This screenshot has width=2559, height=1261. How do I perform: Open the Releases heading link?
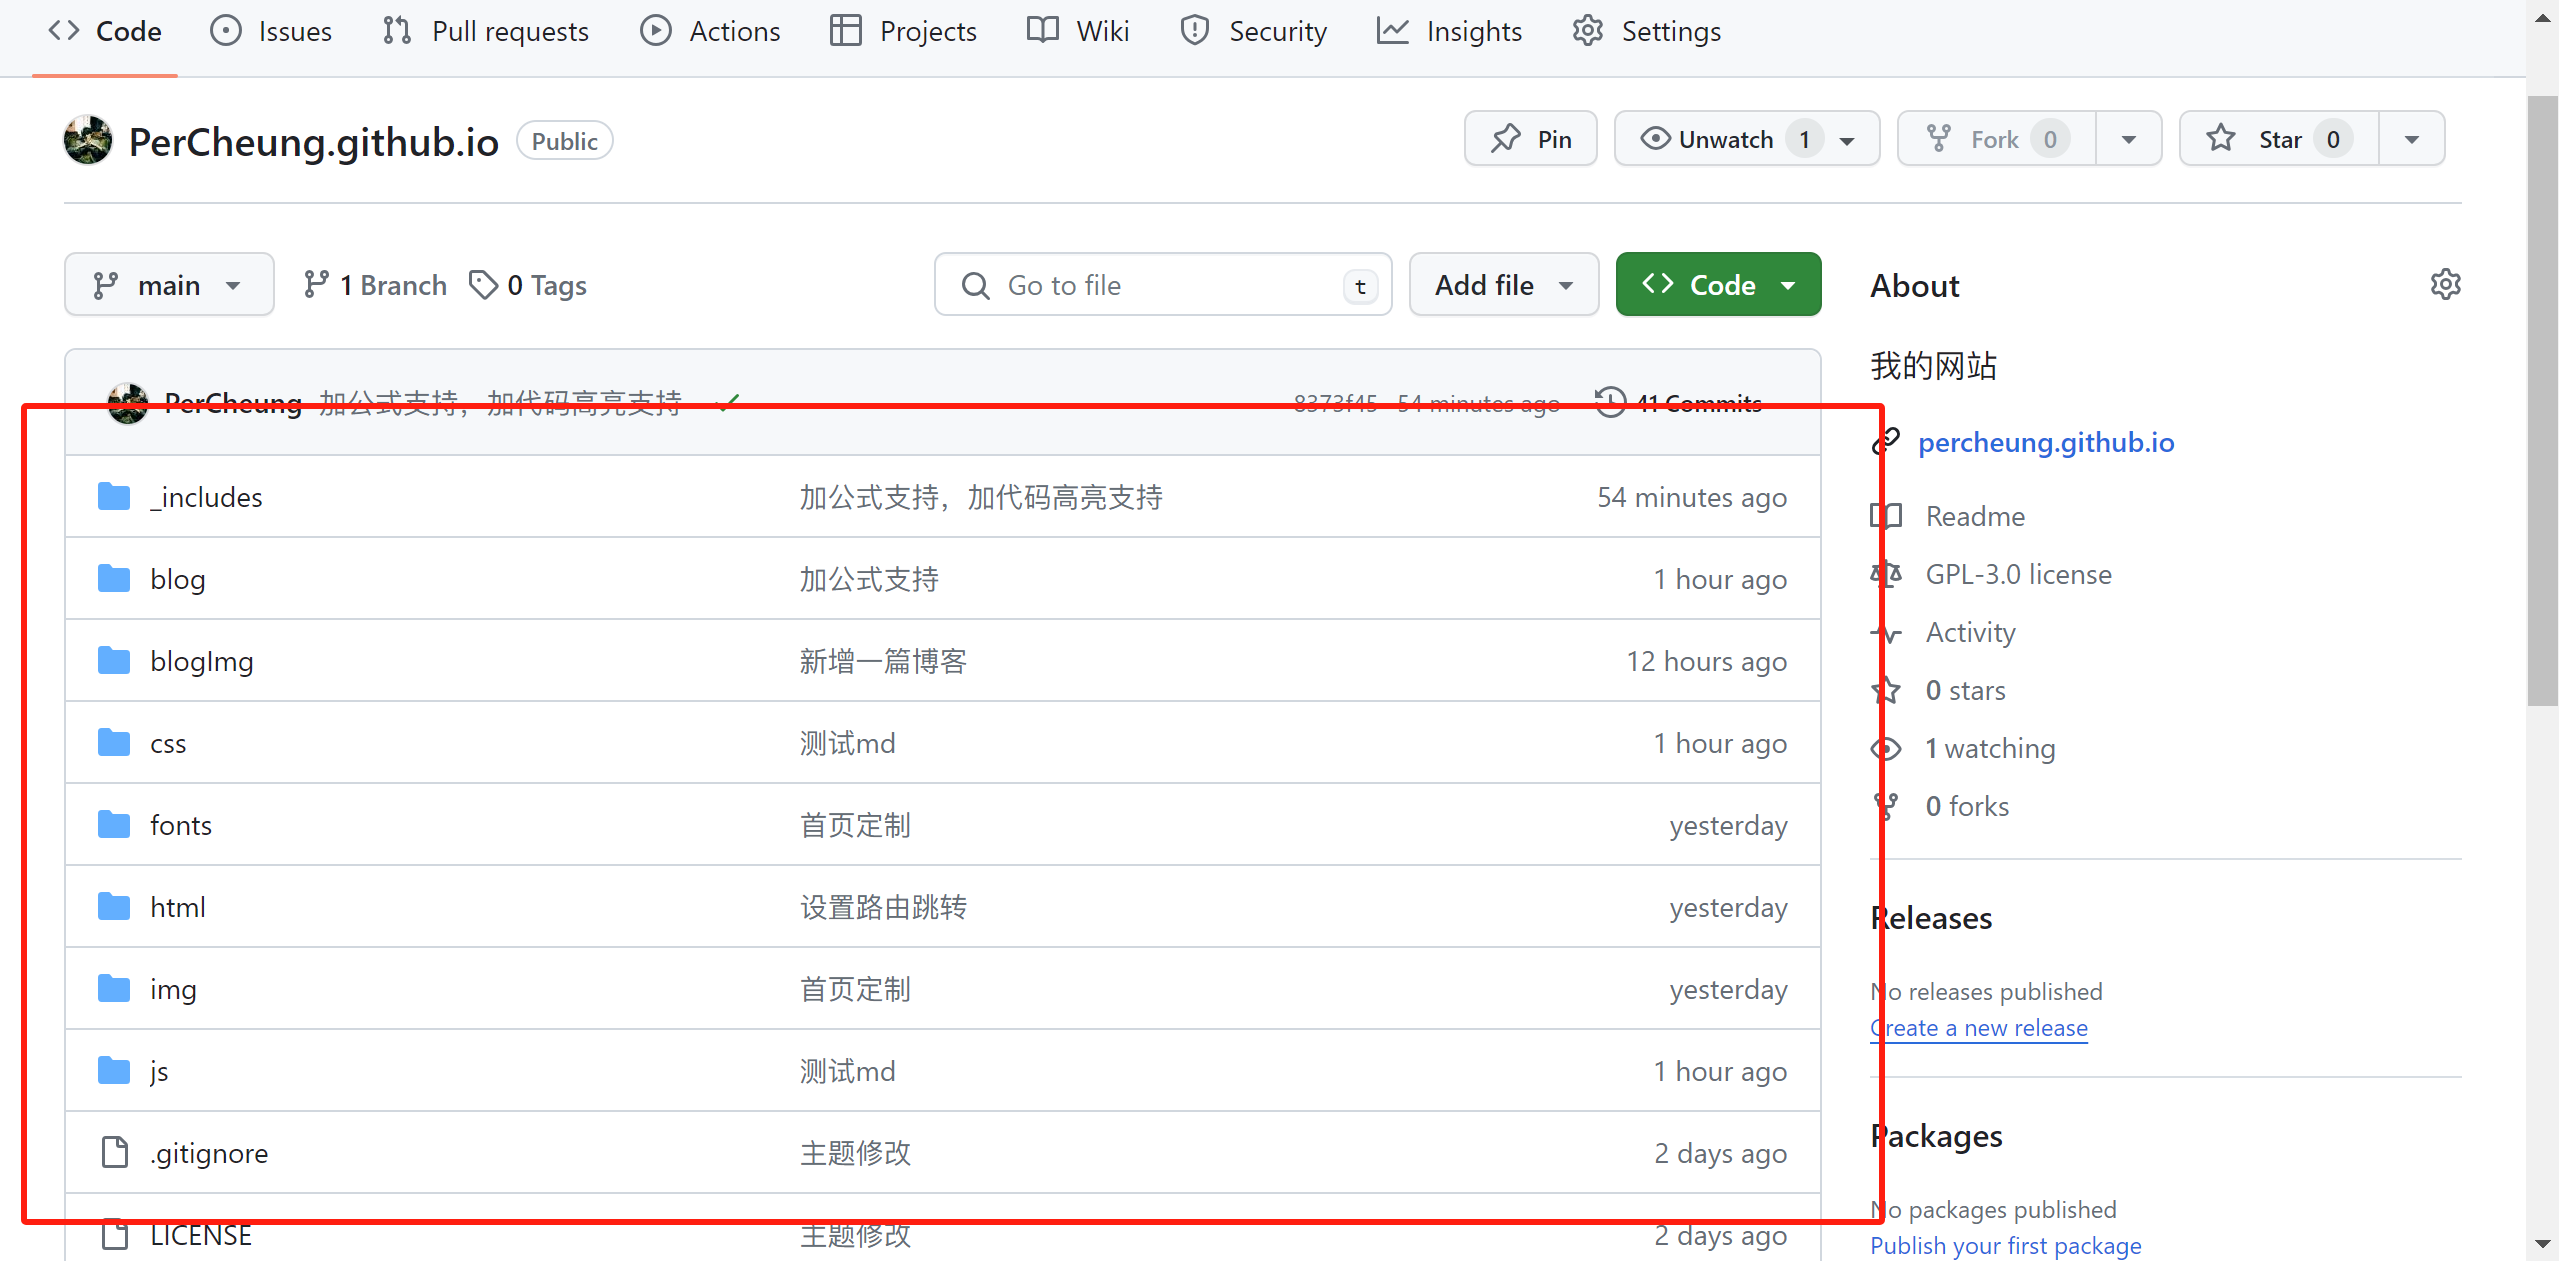click(x=1931, y=918)
